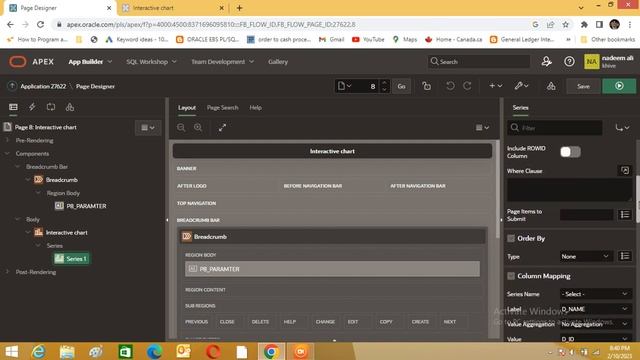Click the Undo icon
The image size is (640, 360).
[x=450, y=86]
